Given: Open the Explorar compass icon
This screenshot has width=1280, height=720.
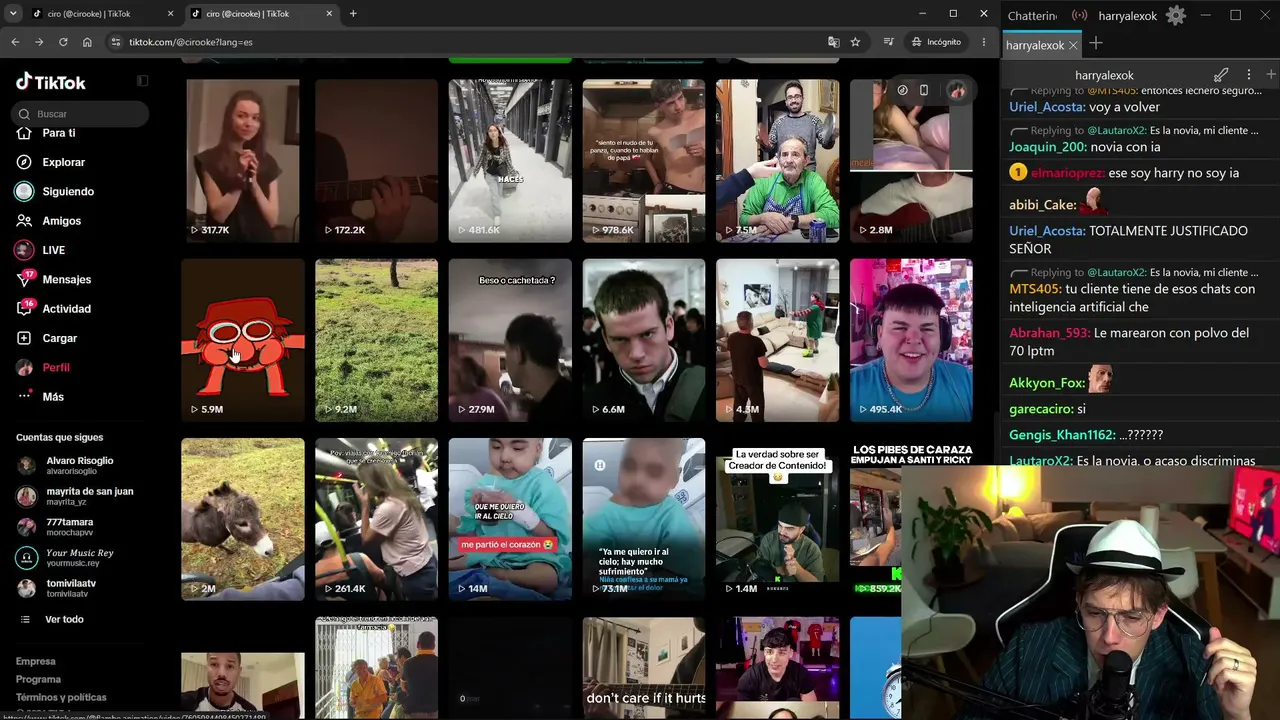Looking at the screenshot, I should 24,162.
